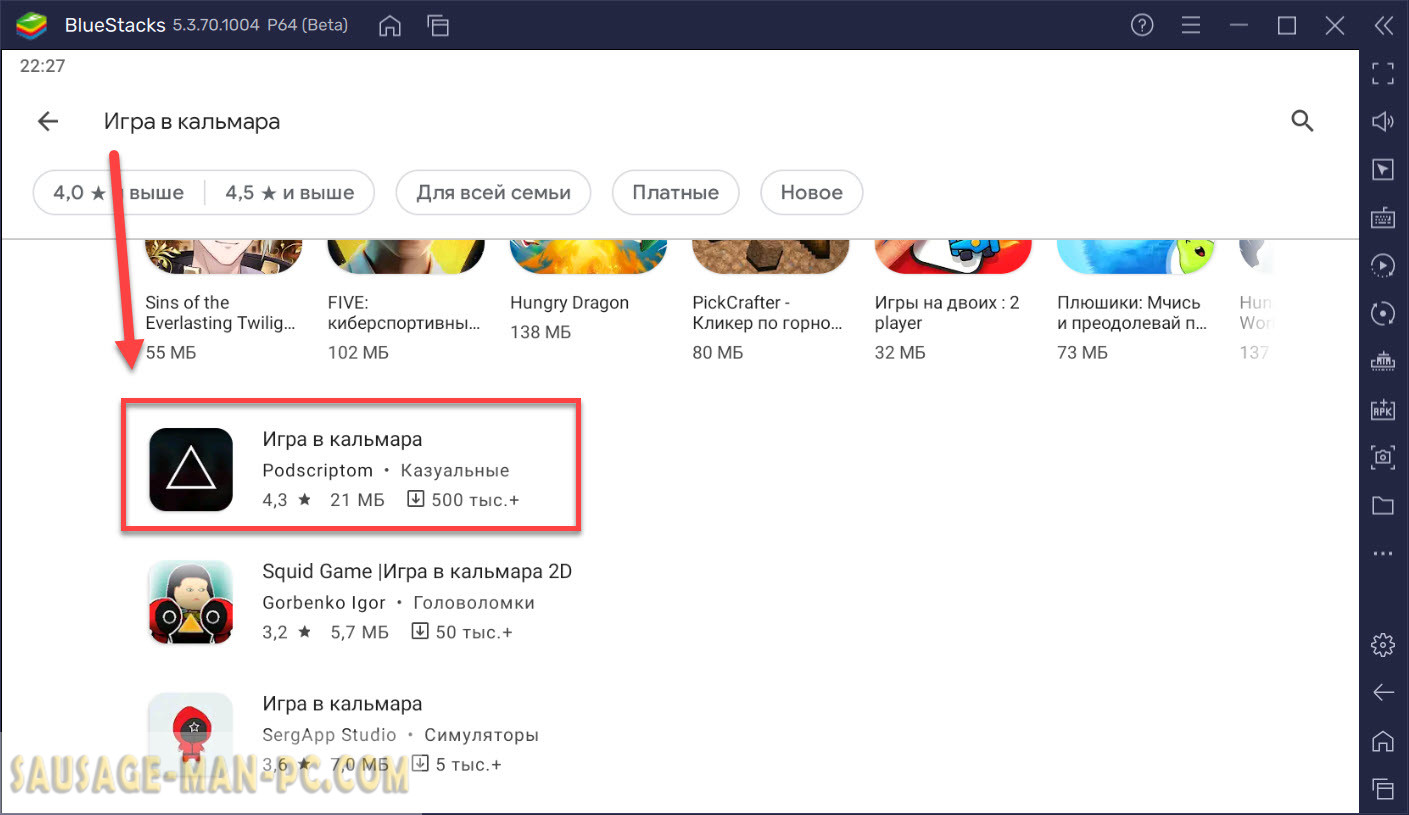Screen dimensions: 1409x815
Task: Click the circular rotate icon in sidebar
Action: [1383, 313]
